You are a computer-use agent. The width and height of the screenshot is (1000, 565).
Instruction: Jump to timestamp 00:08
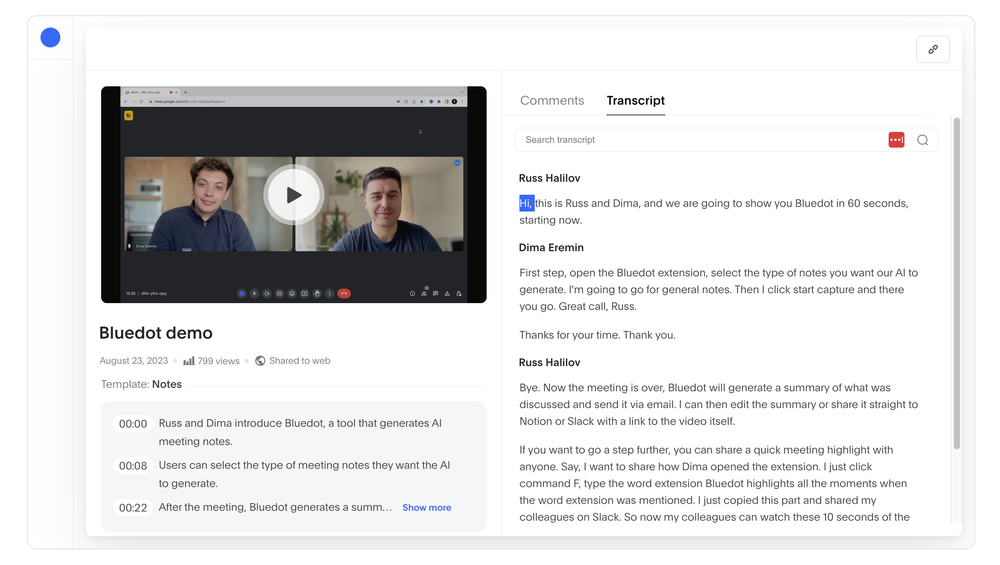(133, 466)
